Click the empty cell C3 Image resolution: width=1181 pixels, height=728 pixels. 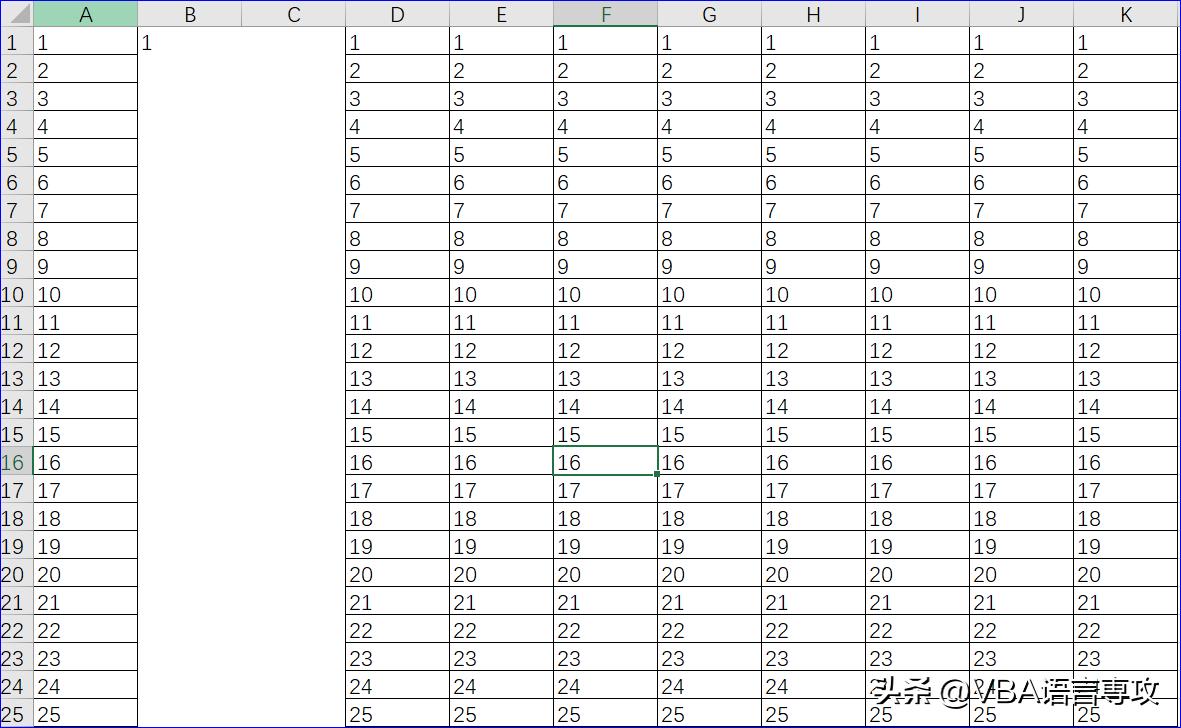click(293, 98)
